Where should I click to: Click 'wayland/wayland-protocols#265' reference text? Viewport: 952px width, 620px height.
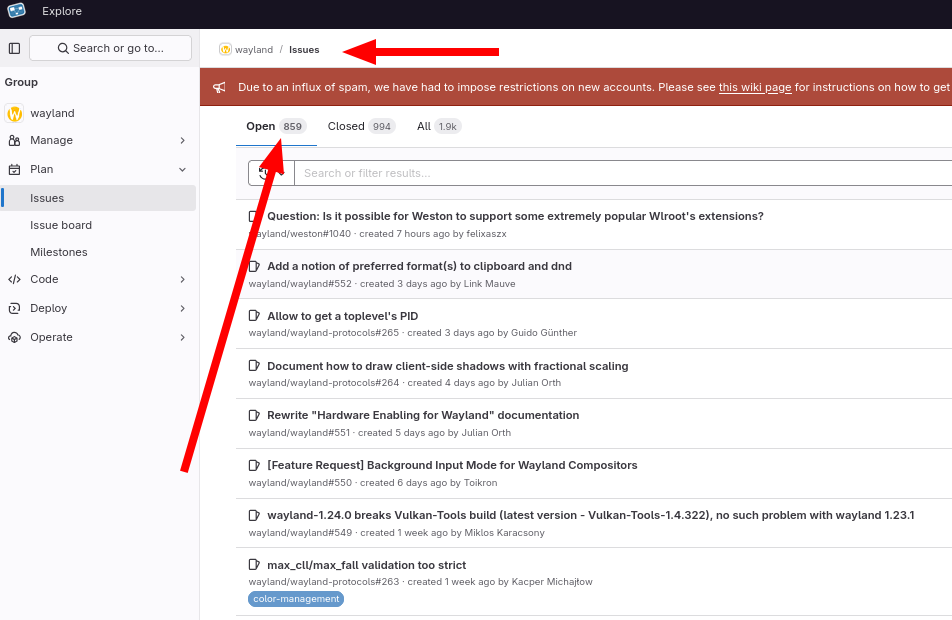click(x=324, y=333)
